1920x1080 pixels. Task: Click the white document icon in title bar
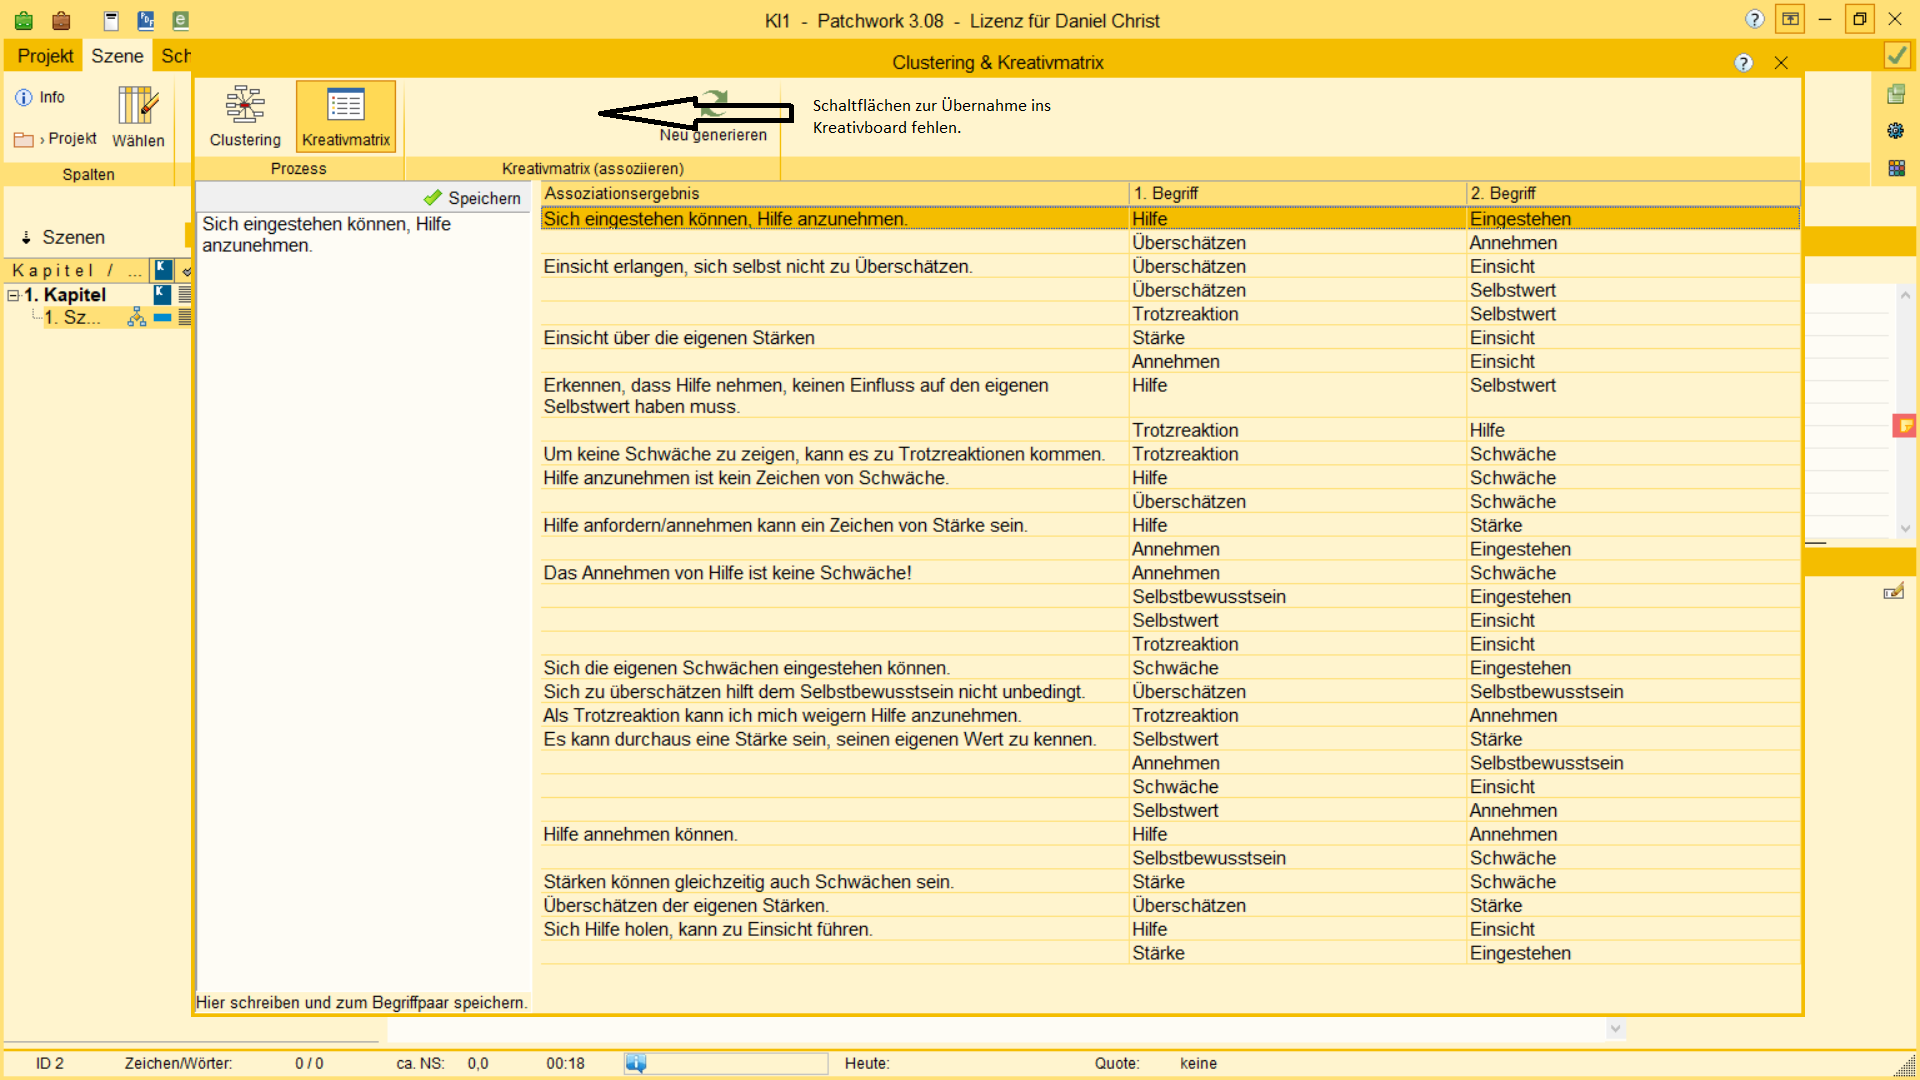tap(111, 20)
